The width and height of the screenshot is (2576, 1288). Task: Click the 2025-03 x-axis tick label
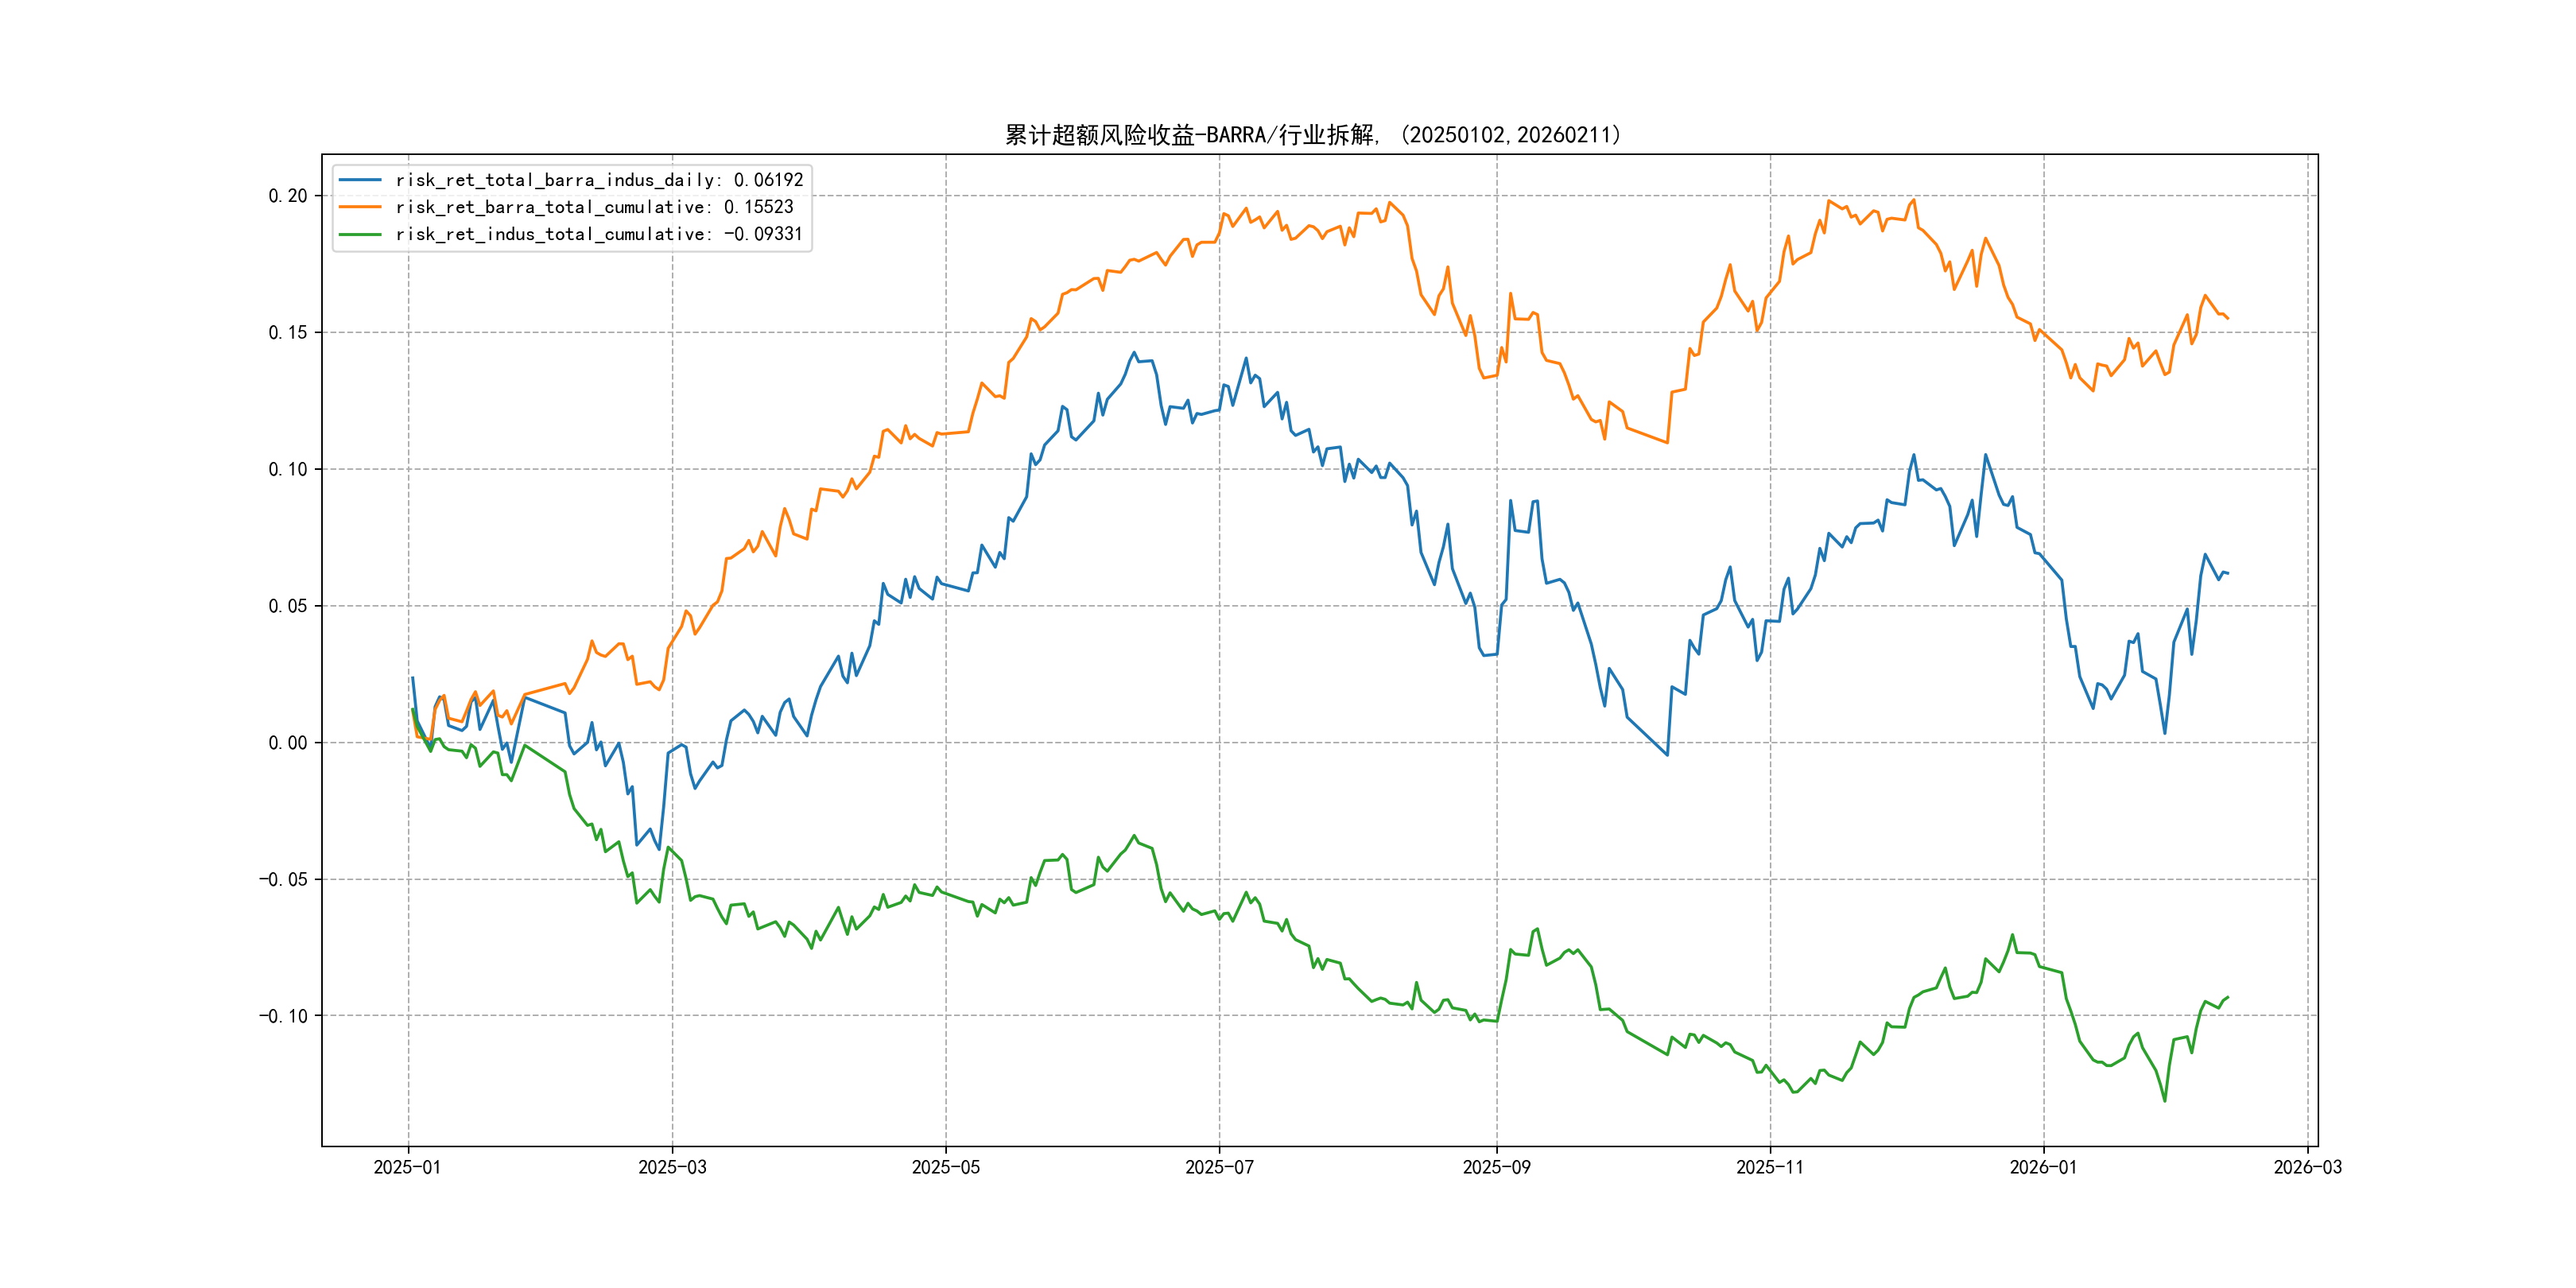pyautogui.click(x=672, y=1167)
